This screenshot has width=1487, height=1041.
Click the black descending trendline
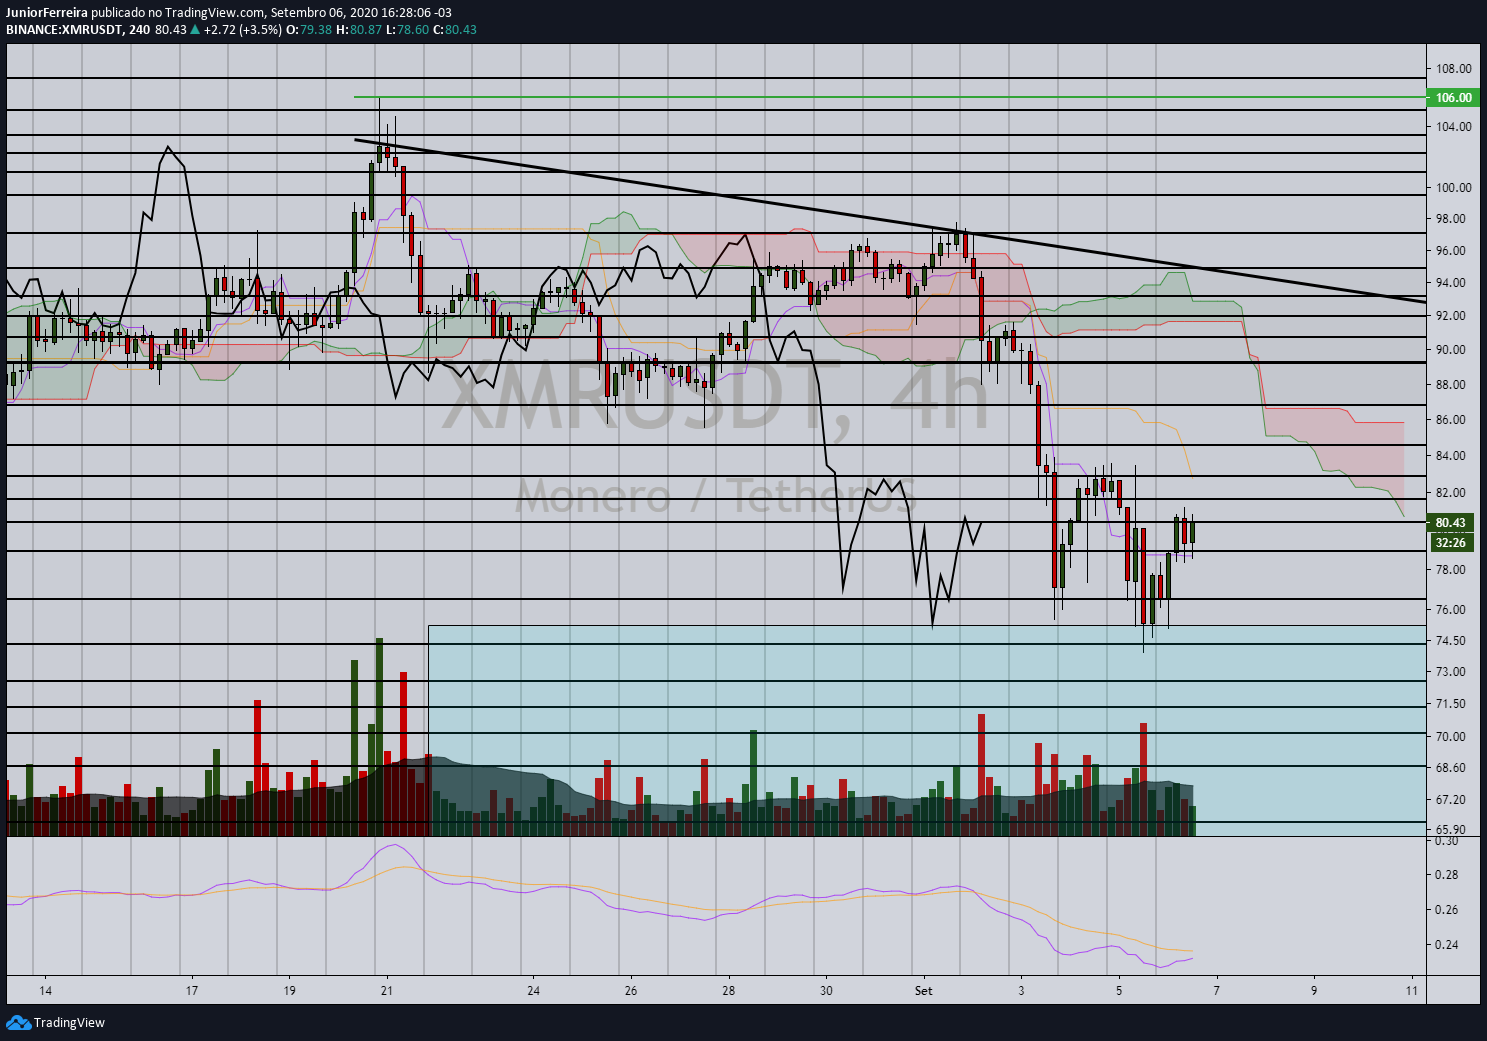click(x=890, y=220)
